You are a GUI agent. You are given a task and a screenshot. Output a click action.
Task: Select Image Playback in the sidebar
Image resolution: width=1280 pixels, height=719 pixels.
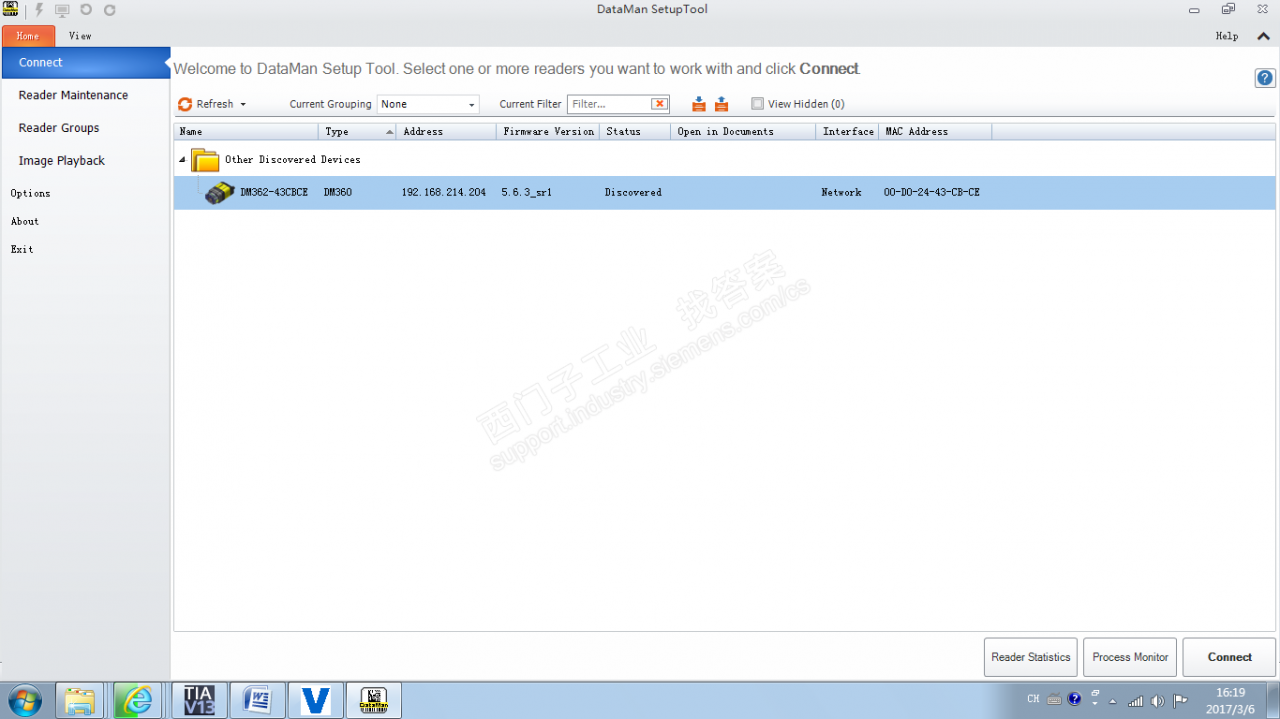click(x=61, y=160)
